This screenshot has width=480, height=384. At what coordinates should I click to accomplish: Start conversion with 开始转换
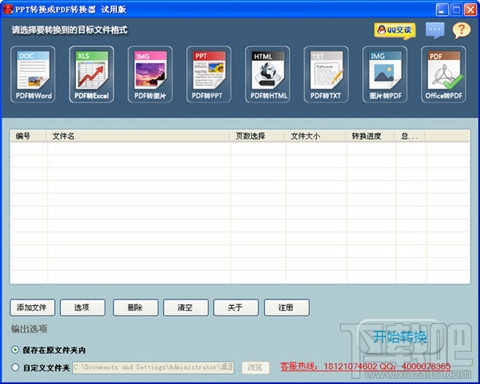(400, 337)
